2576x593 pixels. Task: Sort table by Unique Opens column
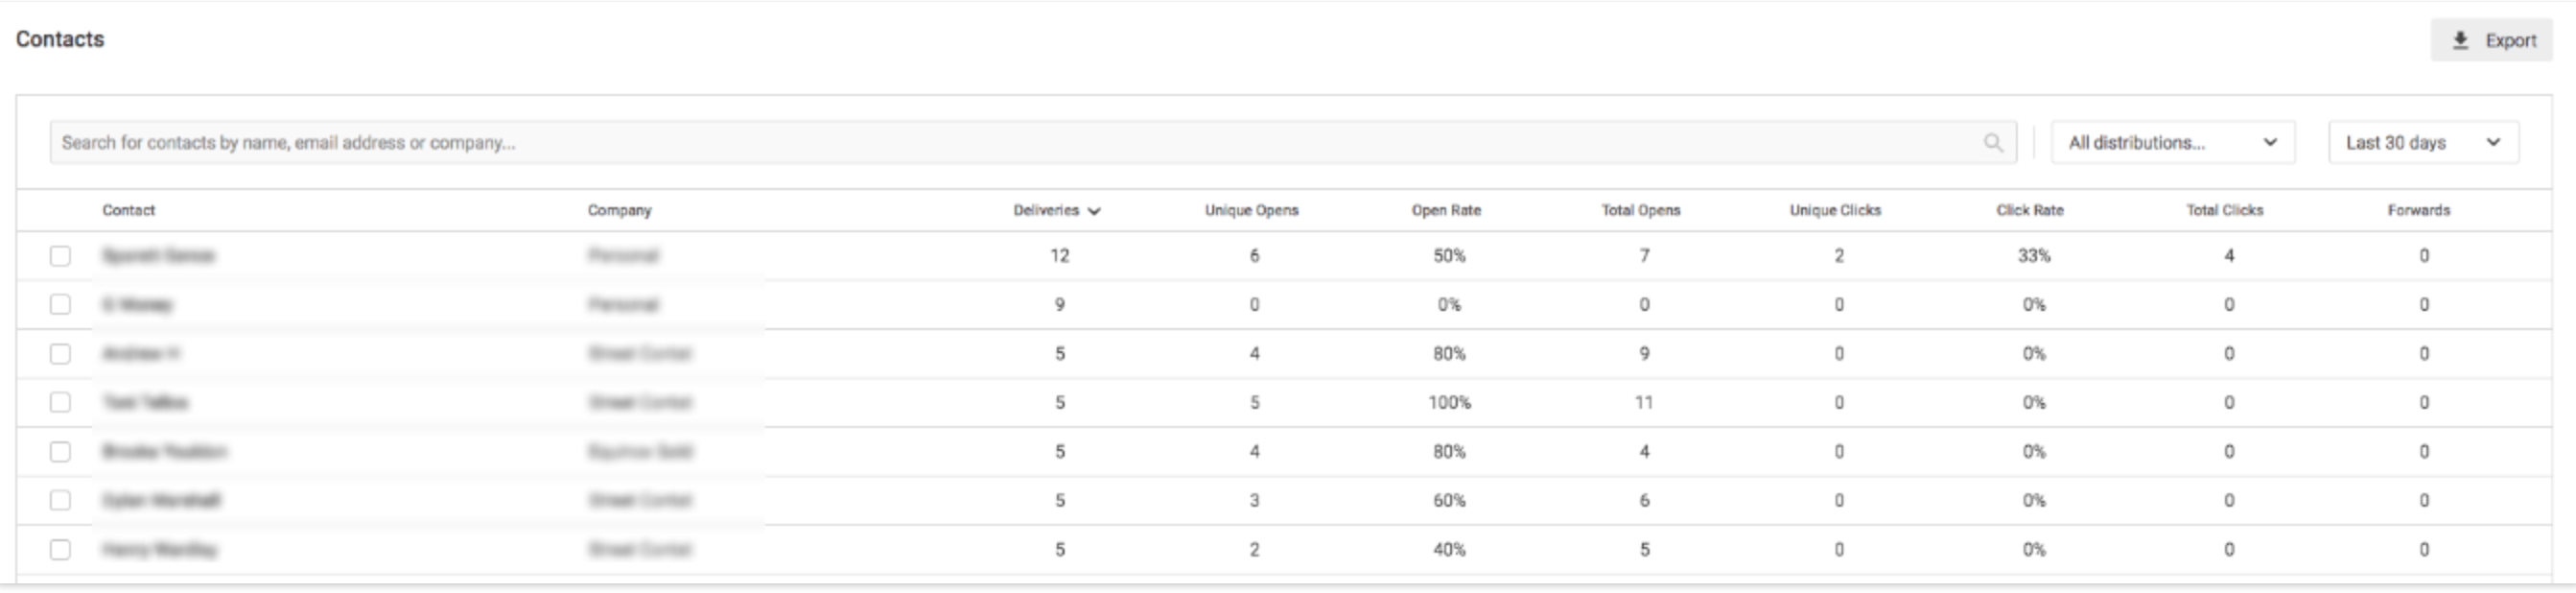(x=1251, y=210)
